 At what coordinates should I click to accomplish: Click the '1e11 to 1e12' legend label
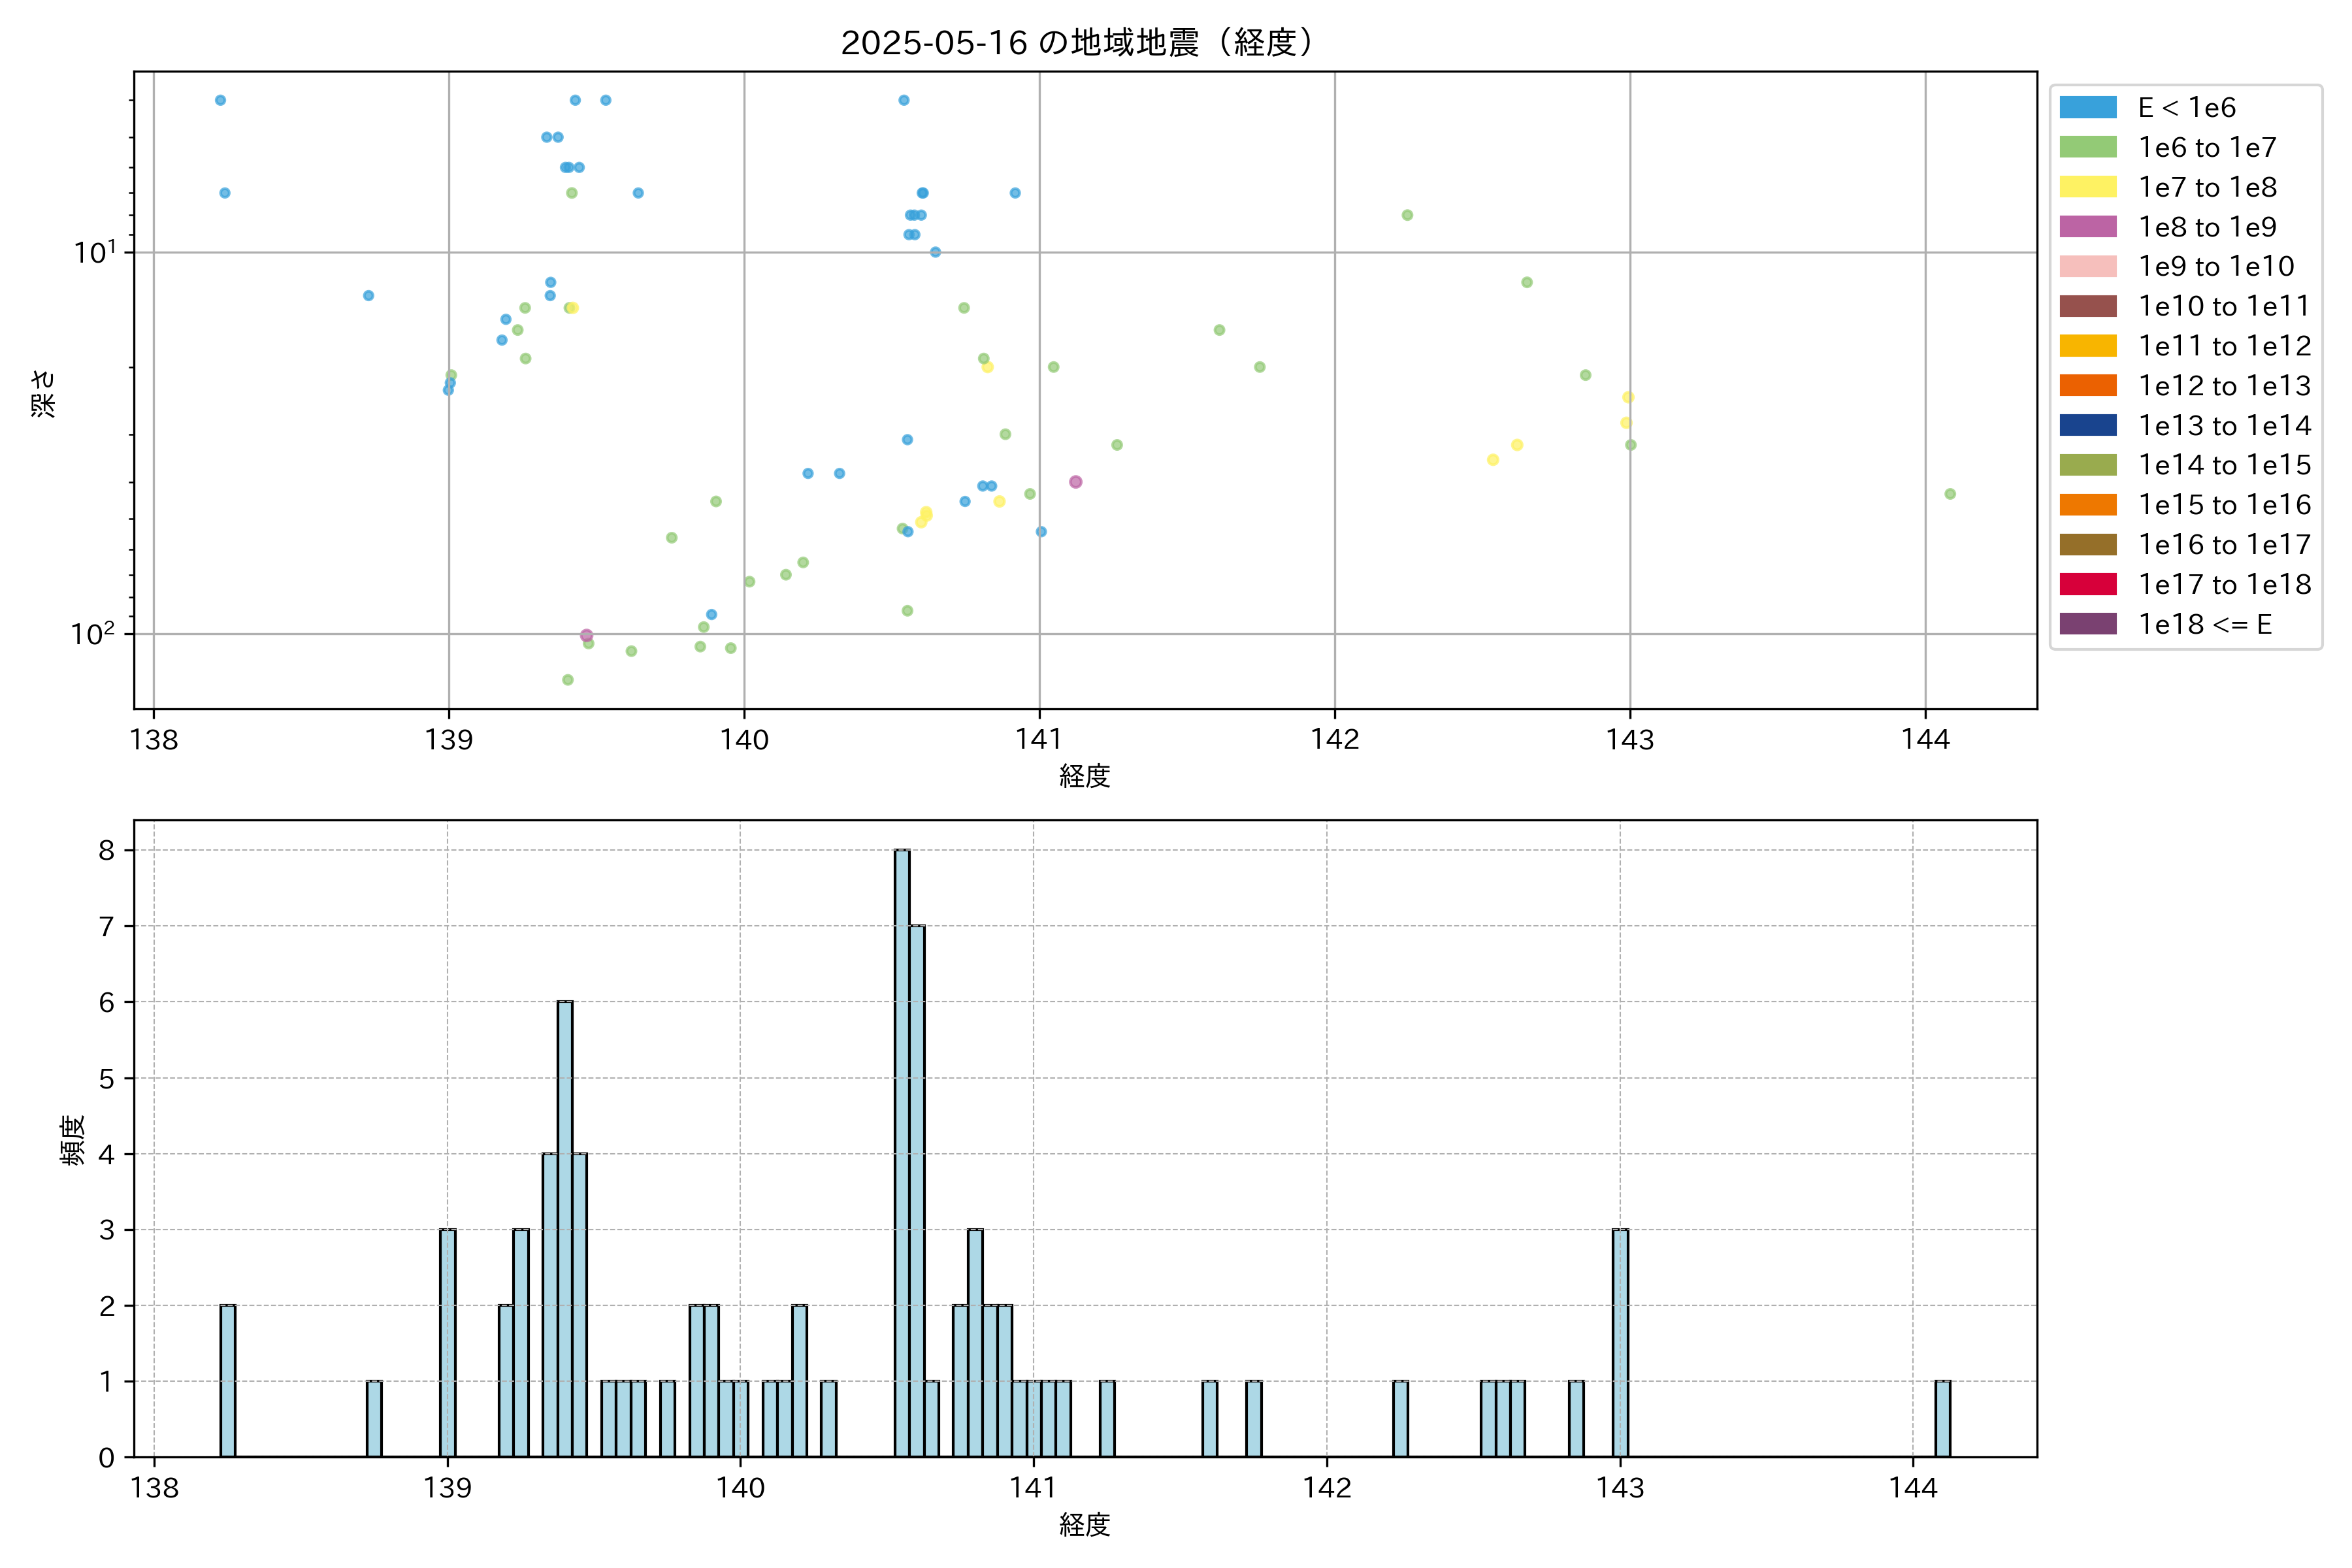pyautogui.click(x=2224, y=346)
